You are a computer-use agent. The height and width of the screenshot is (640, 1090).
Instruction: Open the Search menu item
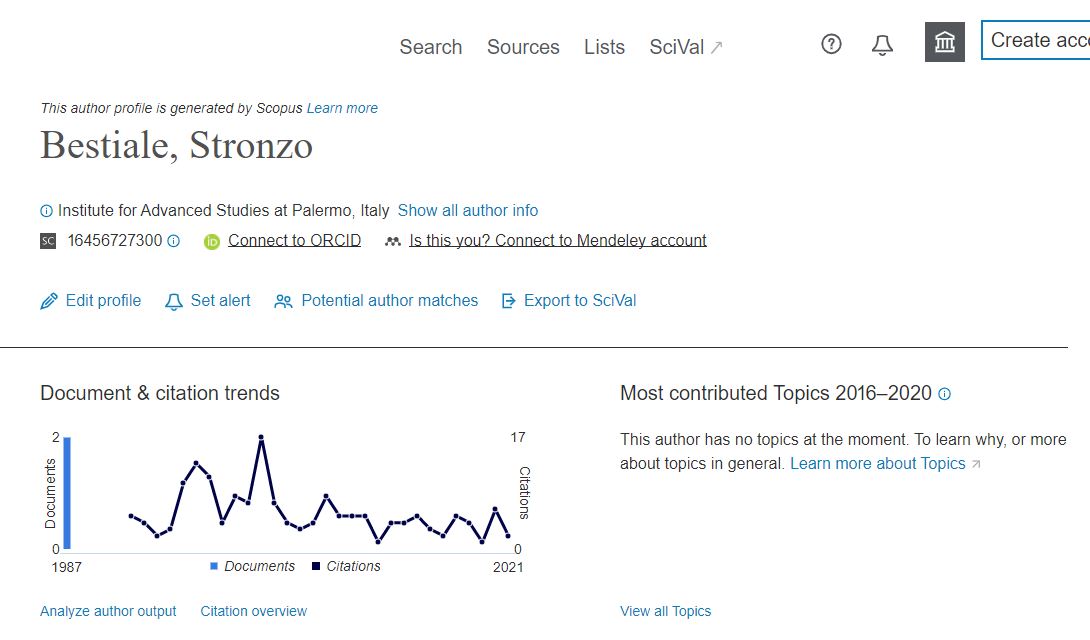click(x=430, y=47)
